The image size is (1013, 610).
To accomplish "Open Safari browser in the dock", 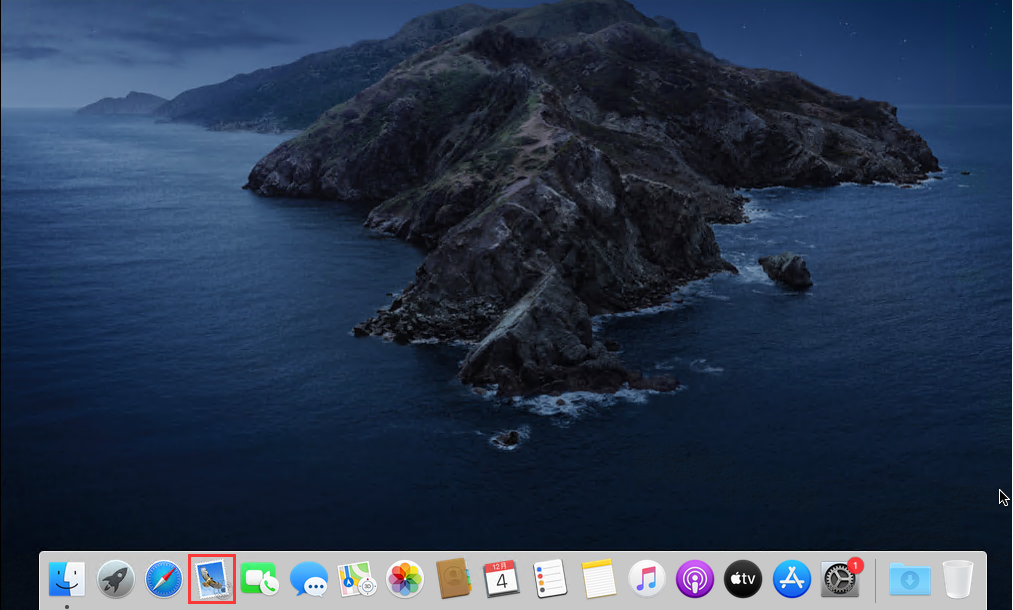I will tap(164, 578).
